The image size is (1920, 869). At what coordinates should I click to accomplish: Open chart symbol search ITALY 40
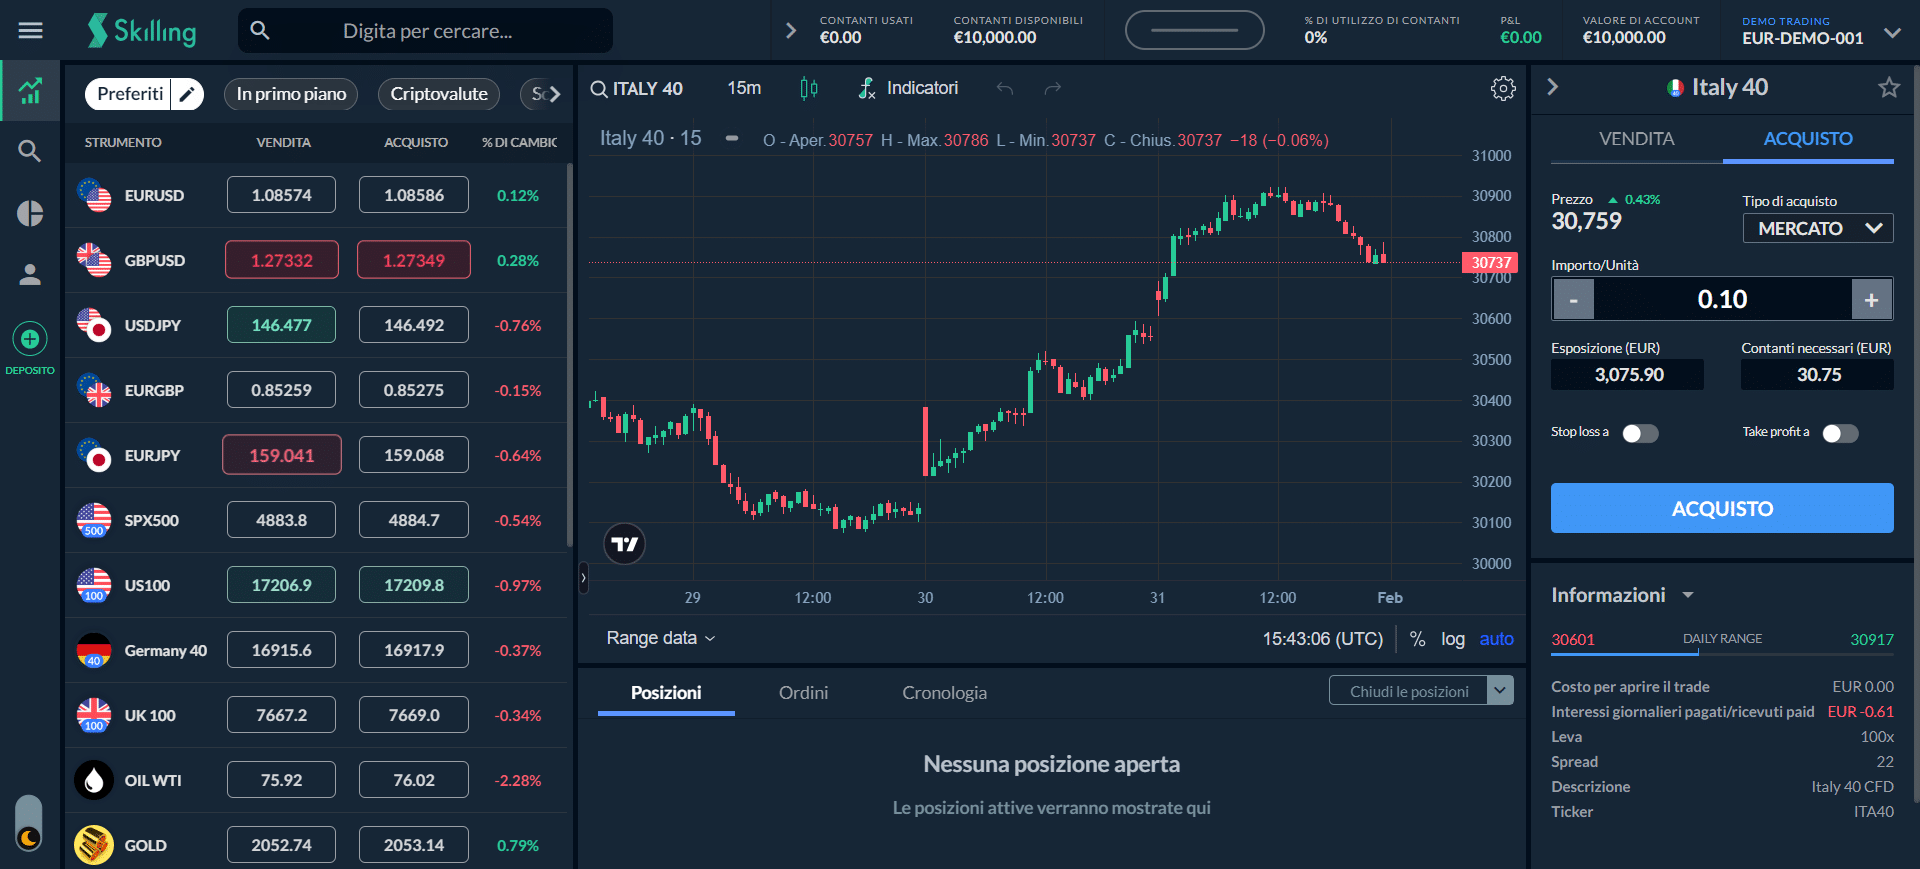tap(637, 89)
